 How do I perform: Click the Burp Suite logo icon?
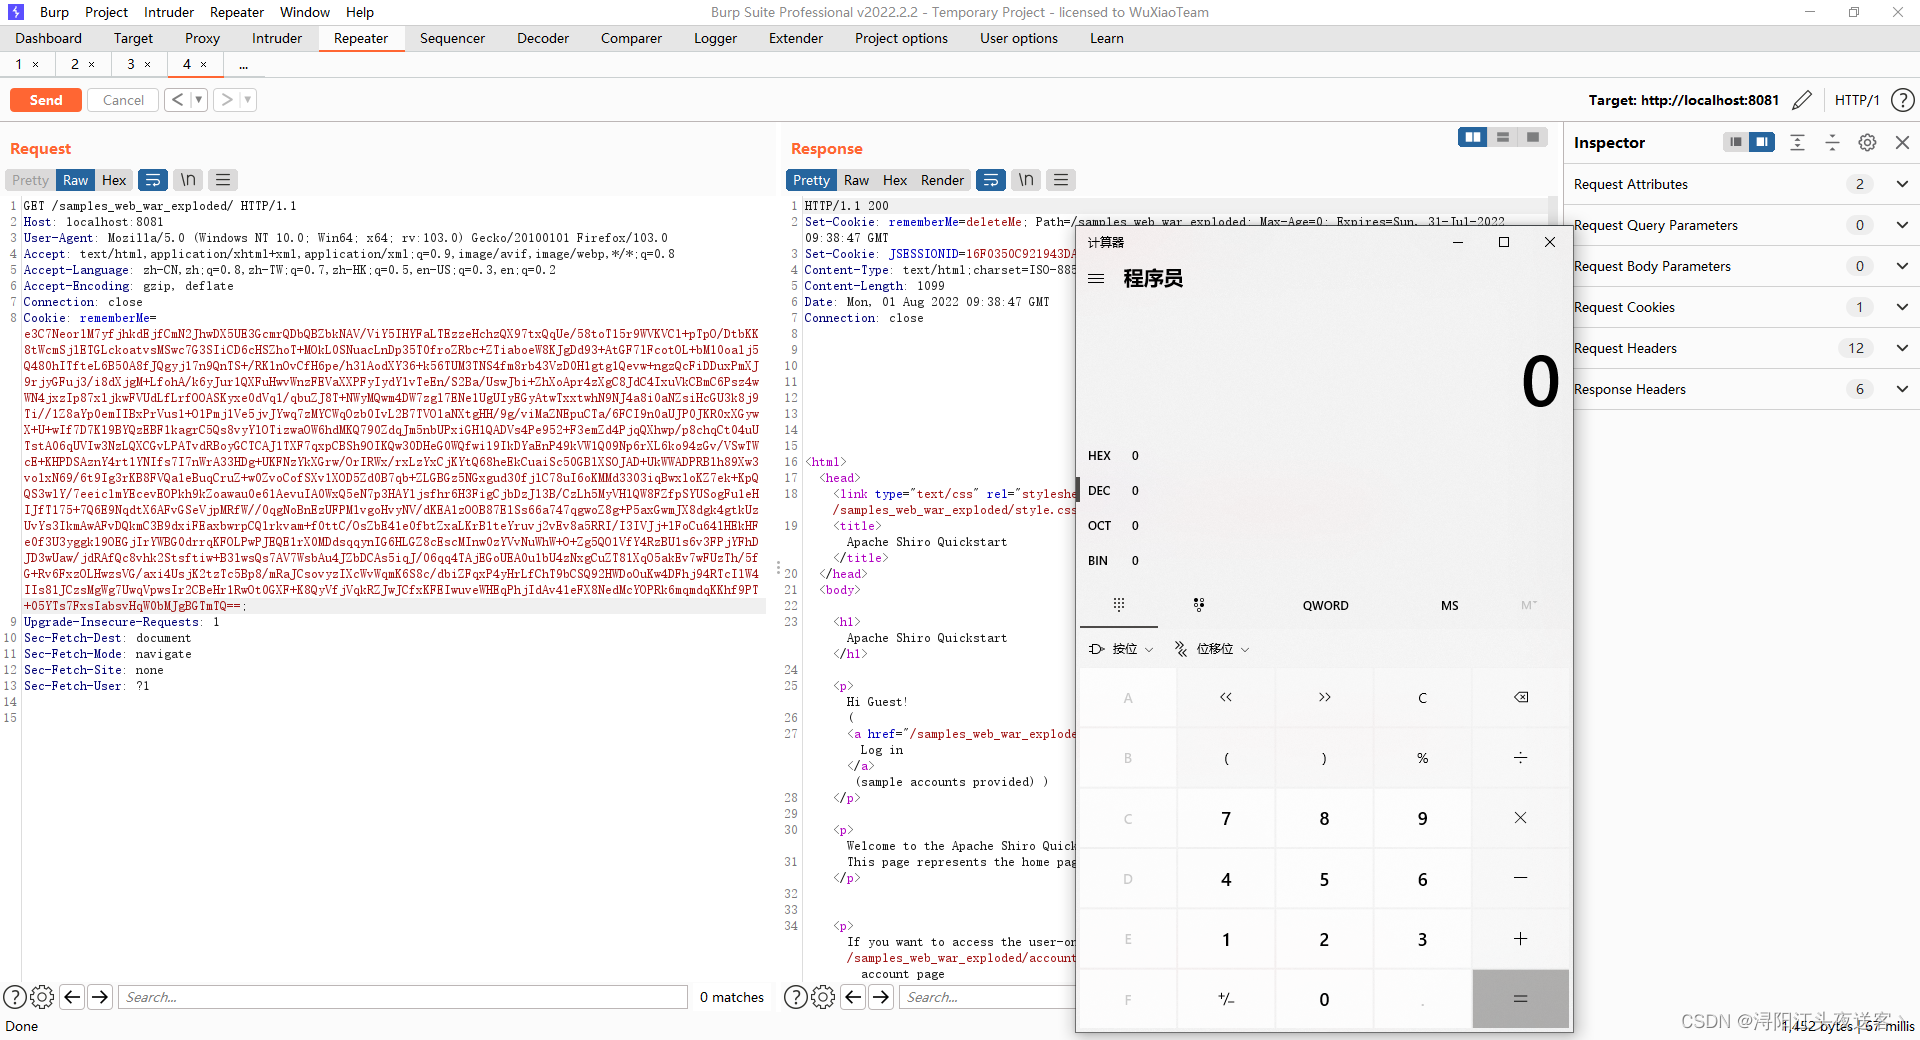click(16, 12)
